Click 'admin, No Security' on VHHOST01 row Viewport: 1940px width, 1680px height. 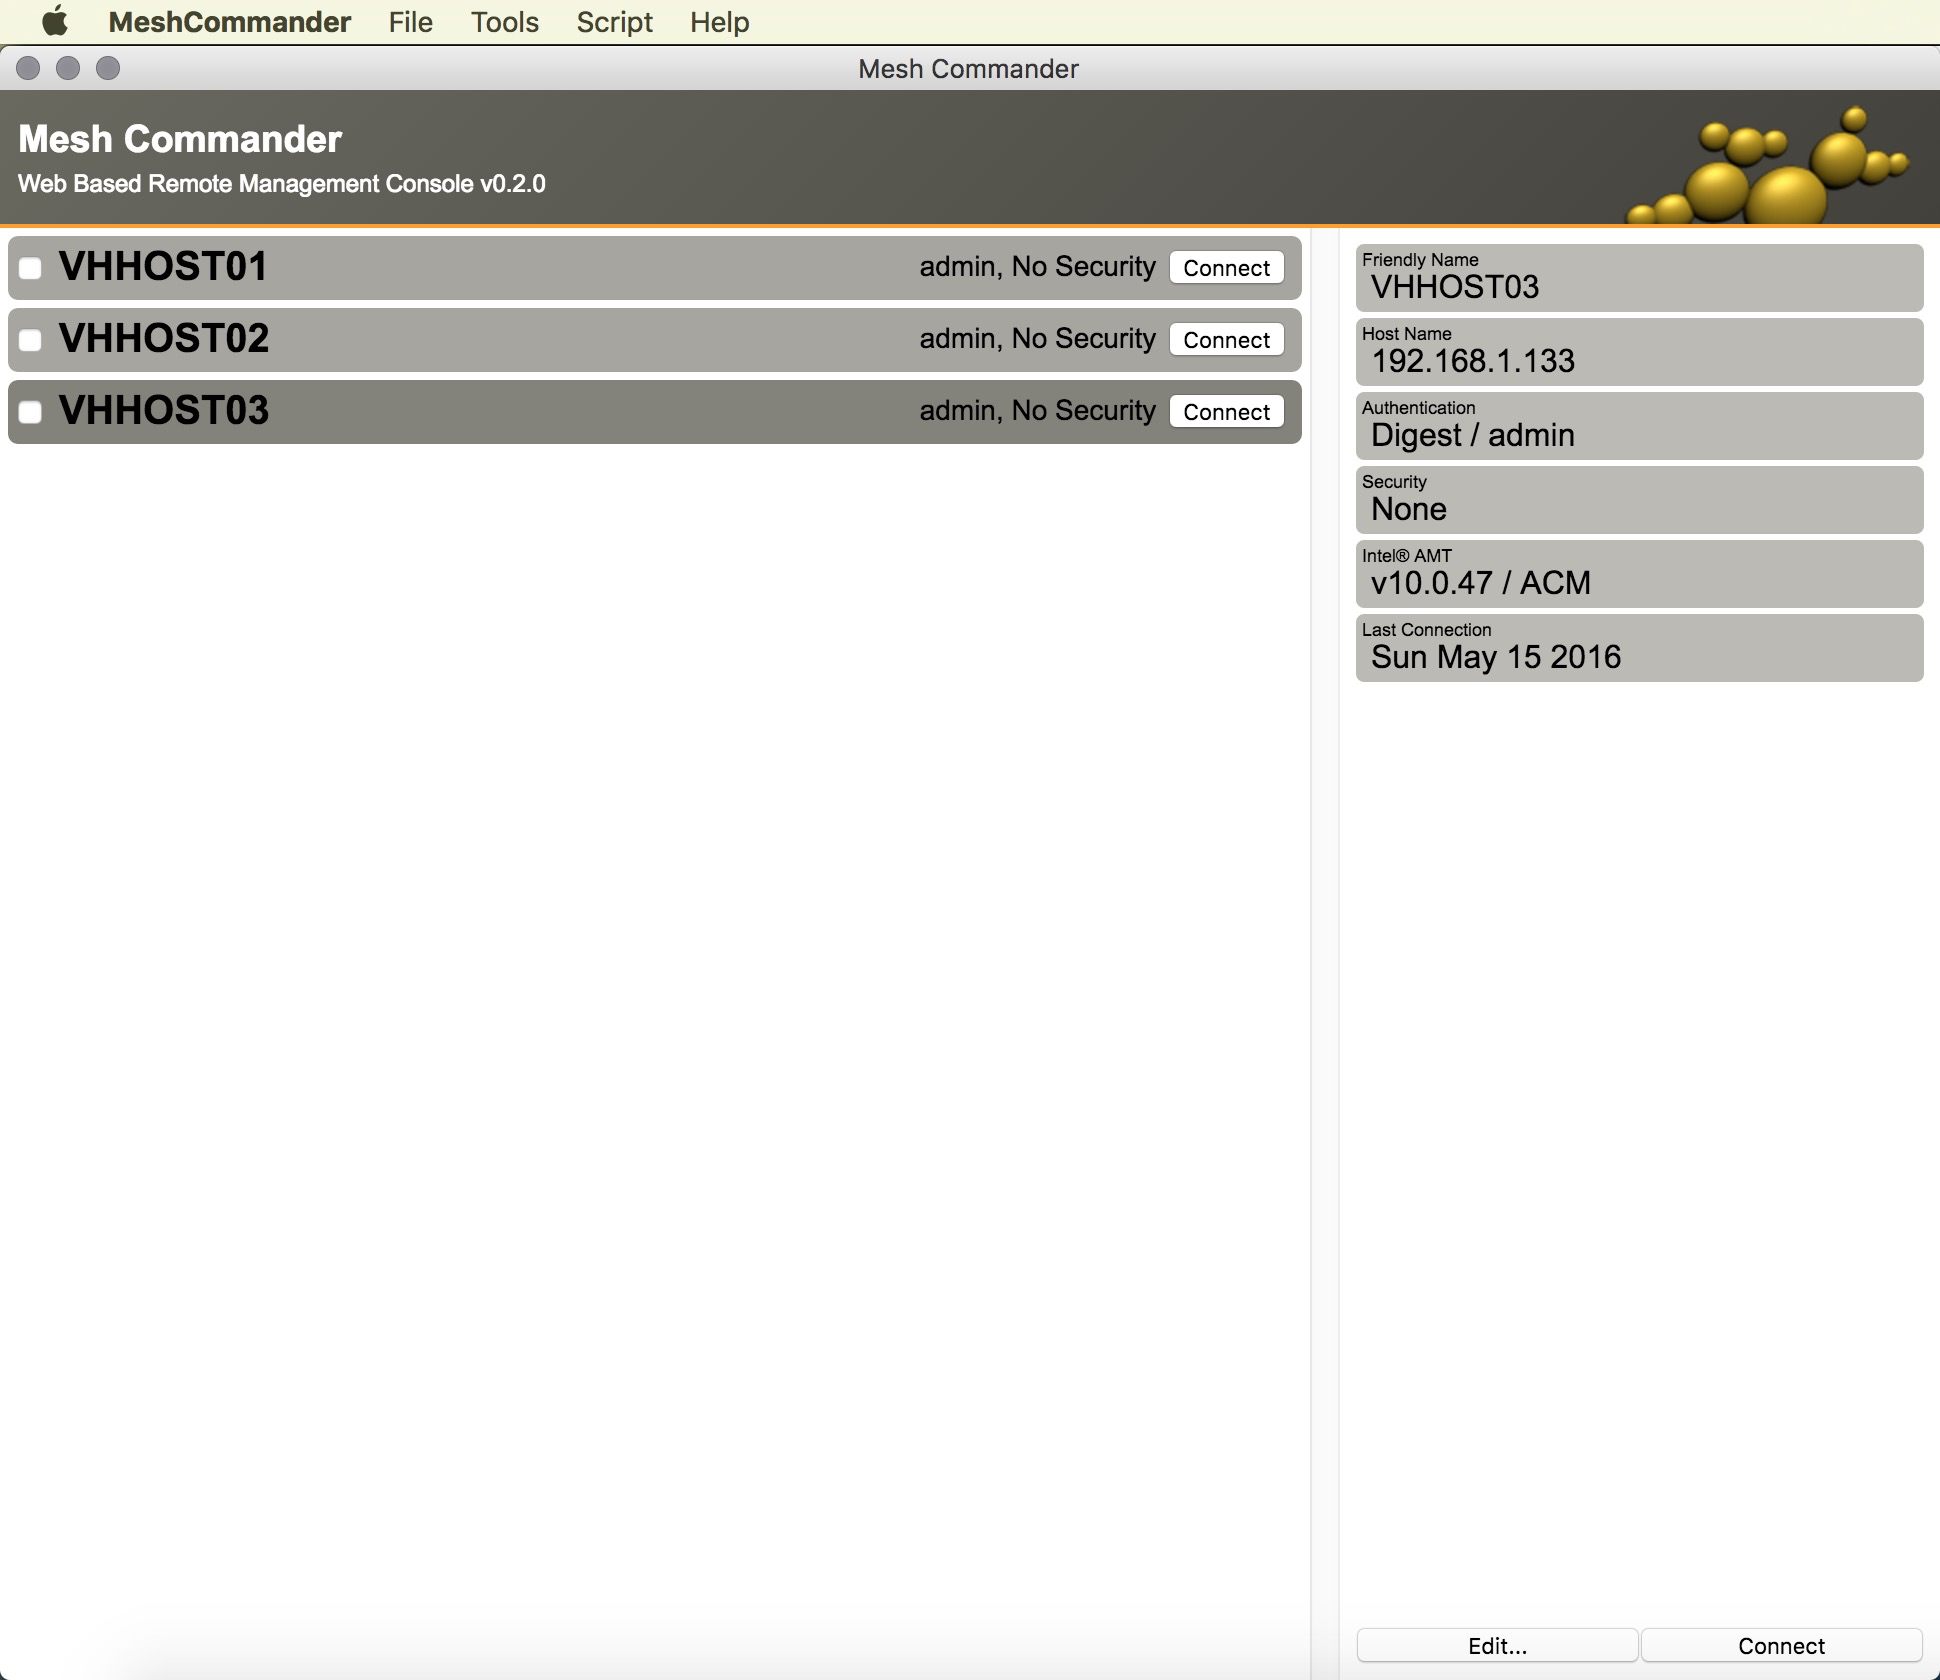pos(1037,267)
